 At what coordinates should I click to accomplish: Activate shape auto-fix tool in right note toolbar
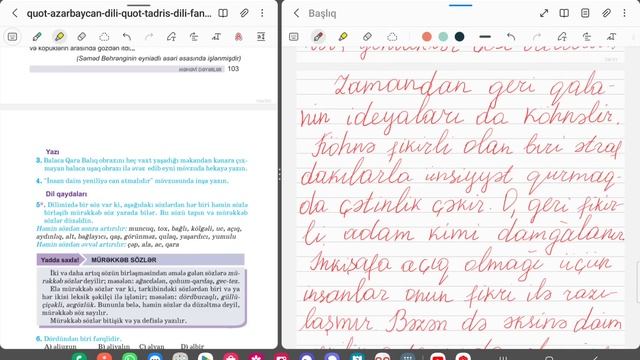[x=562, y=37]
